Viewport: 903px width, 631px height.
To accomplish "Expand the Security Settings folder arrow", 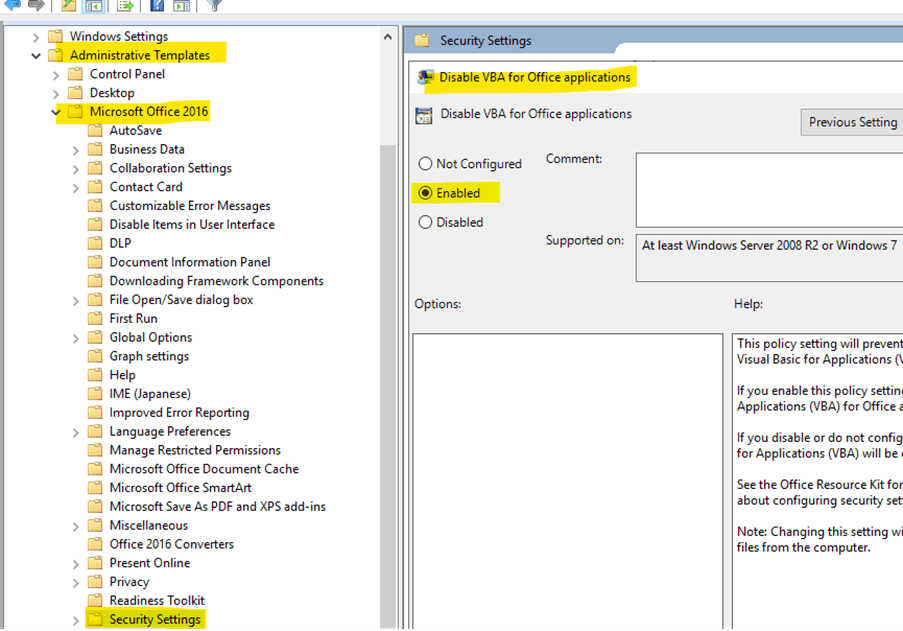I will (75, 621).
